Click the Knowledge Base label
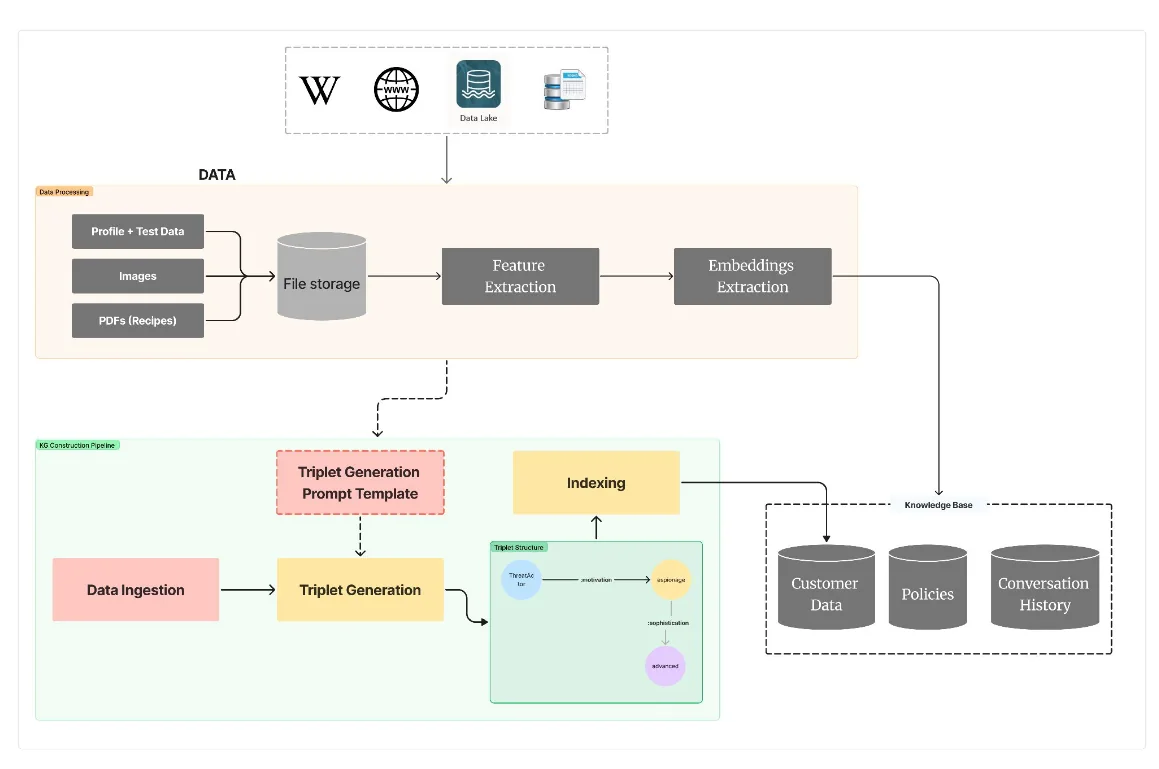 (938, 505)
